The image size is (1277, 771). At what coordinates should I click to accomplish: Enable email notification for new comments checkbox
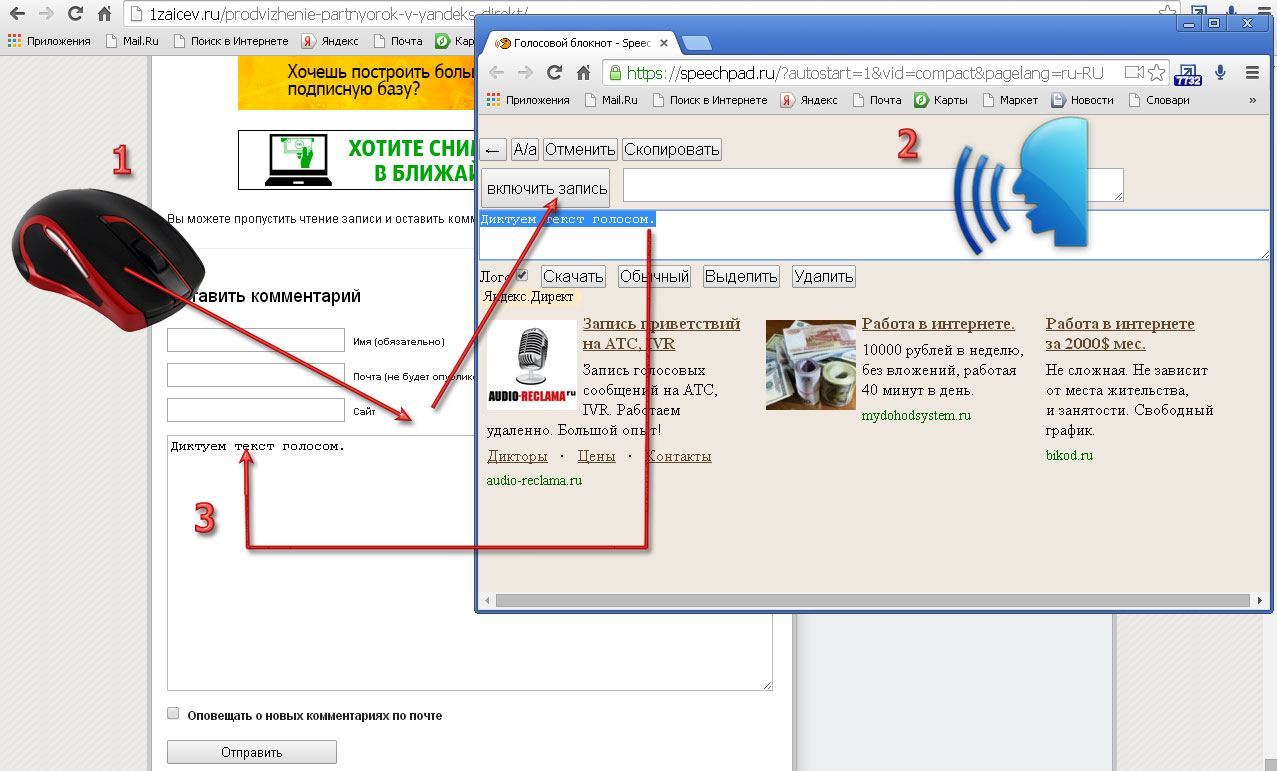173,714
